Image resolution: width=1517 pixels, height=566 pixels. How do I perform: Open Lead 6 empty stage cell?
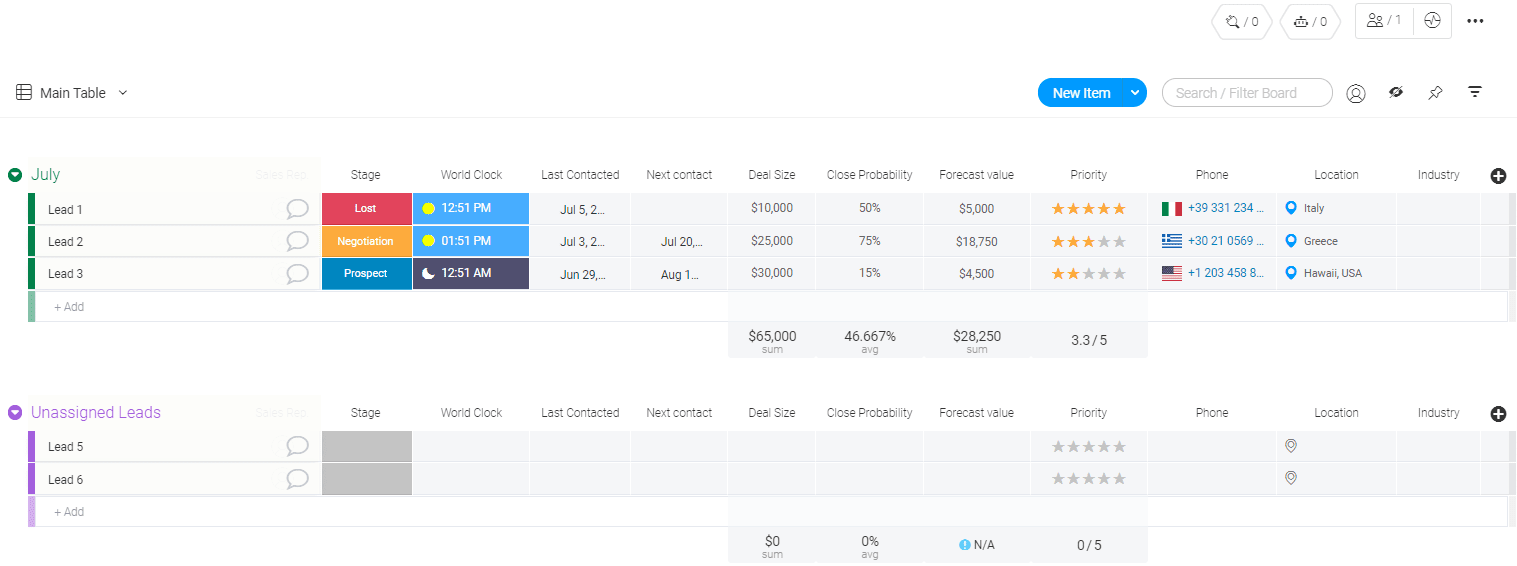pyautogui.click(x=366, y=479)
